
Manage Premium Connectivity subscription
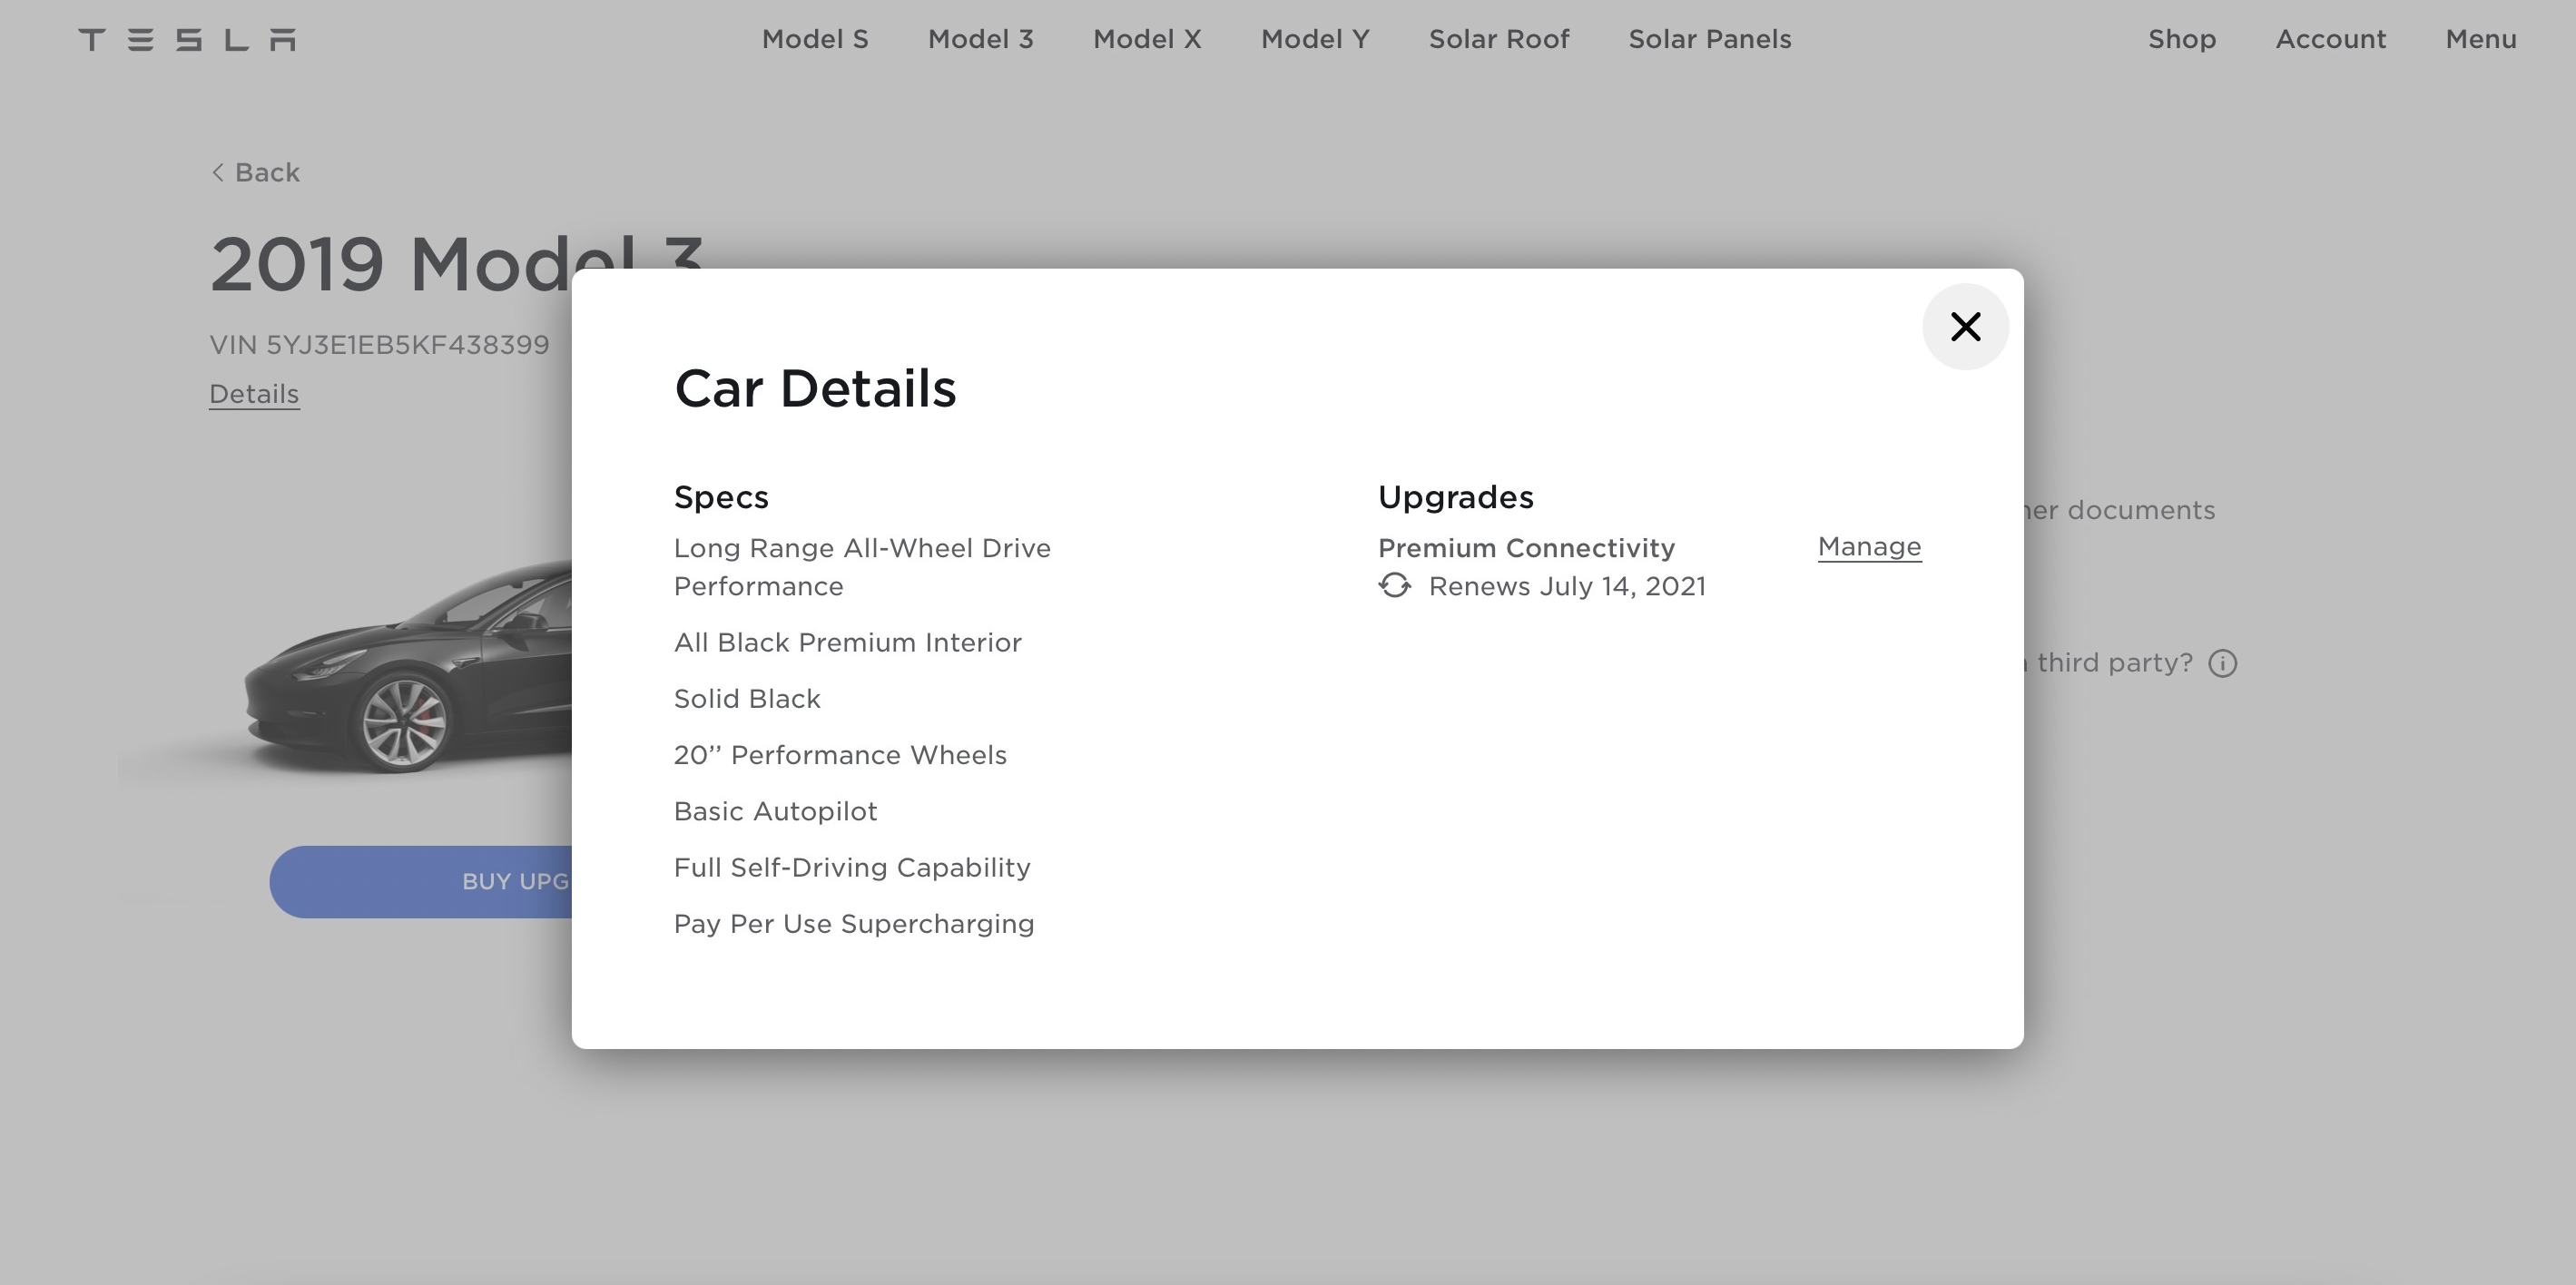pos(1868,547)
